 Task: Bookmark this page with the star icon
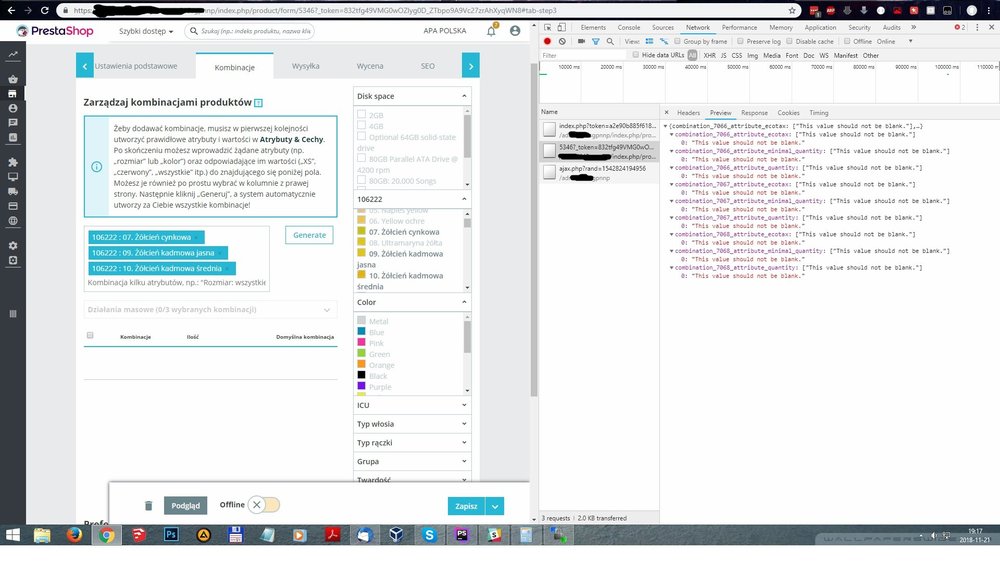(x=792, y=10)
